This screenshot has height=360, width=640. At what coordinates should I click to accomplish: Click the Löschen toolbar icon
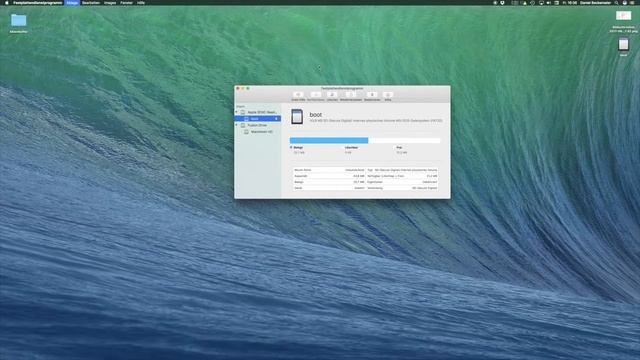pyautogui.click(x=332, y=95)
